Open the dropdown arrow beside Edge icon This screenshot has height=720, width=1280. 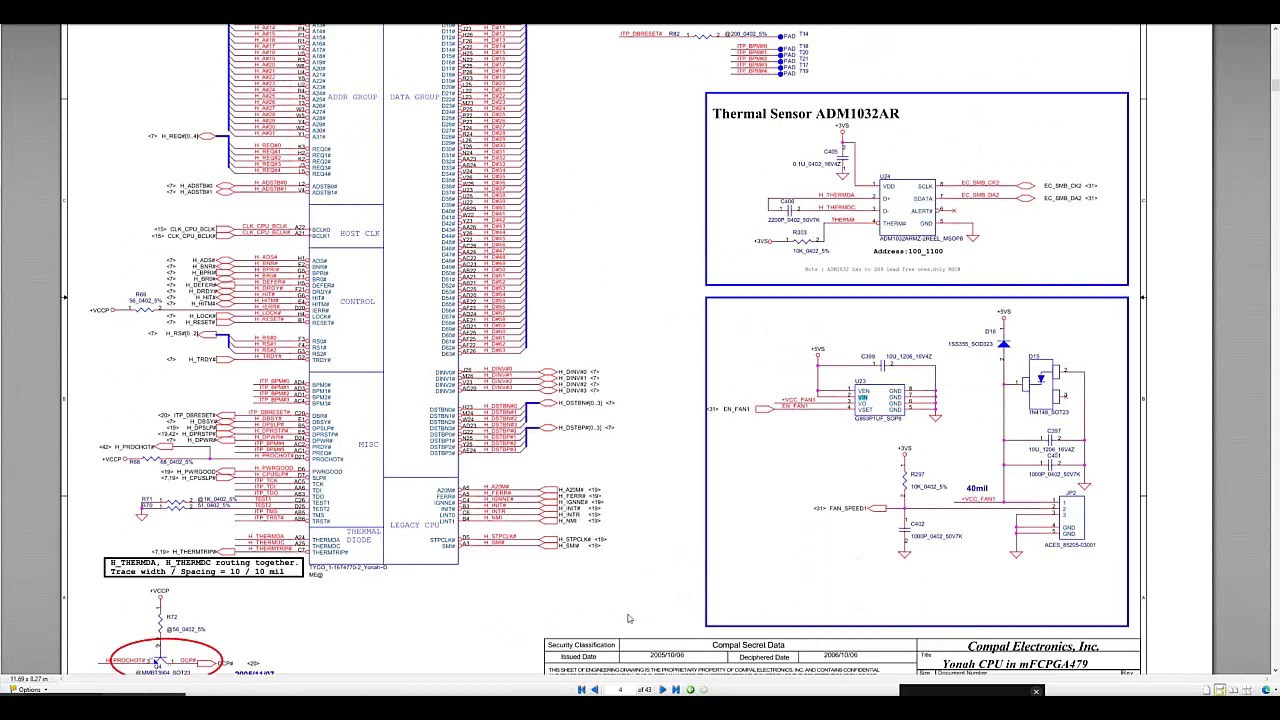click(1276, 689)
